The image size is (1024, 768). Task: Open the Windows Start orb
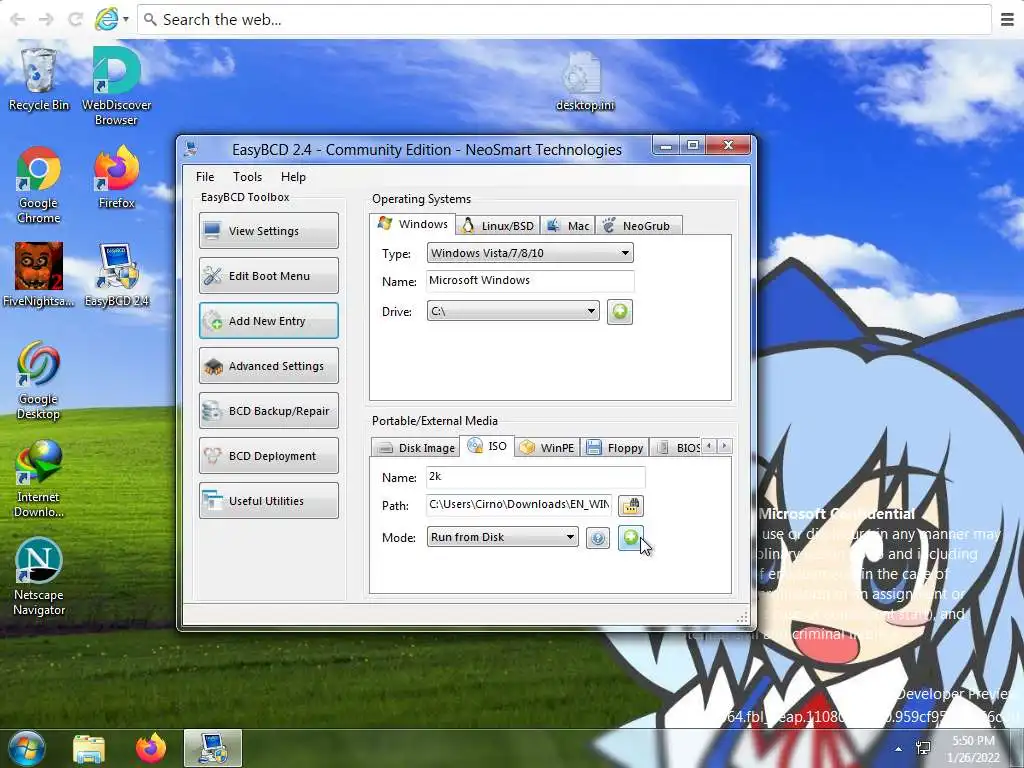click(x=27, y=748)
